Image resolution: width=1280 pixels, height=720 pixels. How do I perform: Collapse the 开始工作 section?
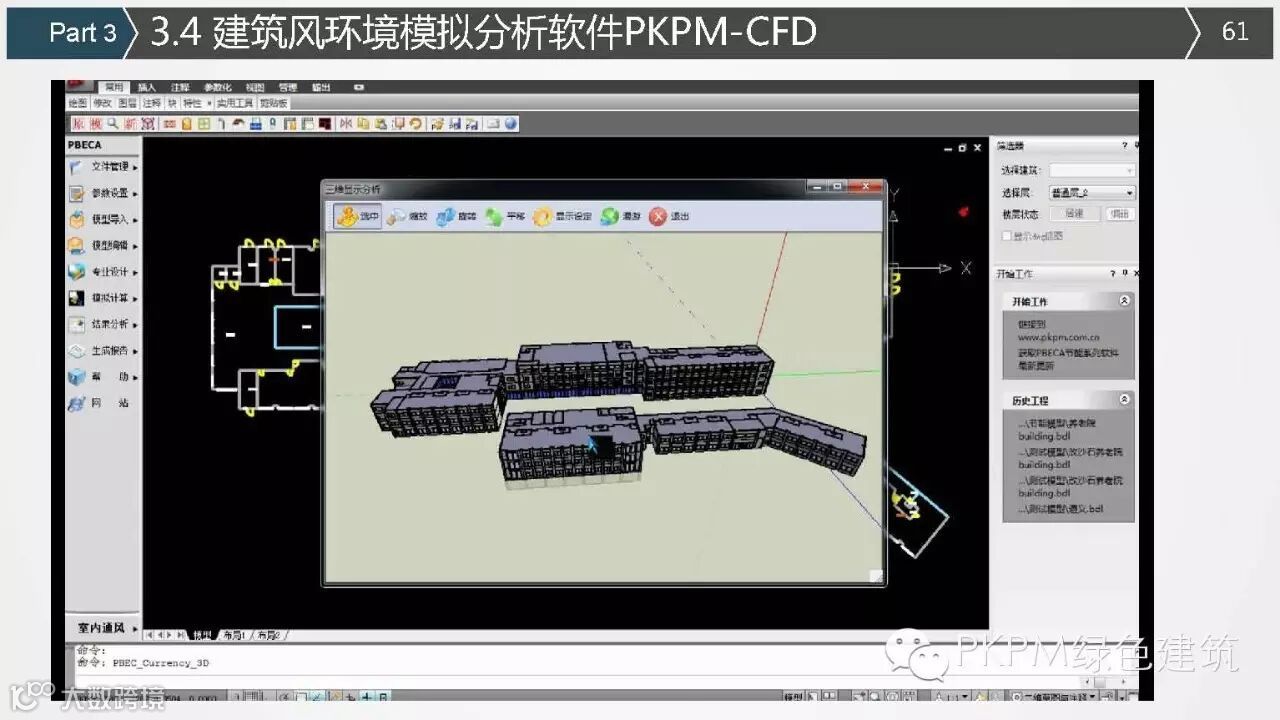[1125, 301]
